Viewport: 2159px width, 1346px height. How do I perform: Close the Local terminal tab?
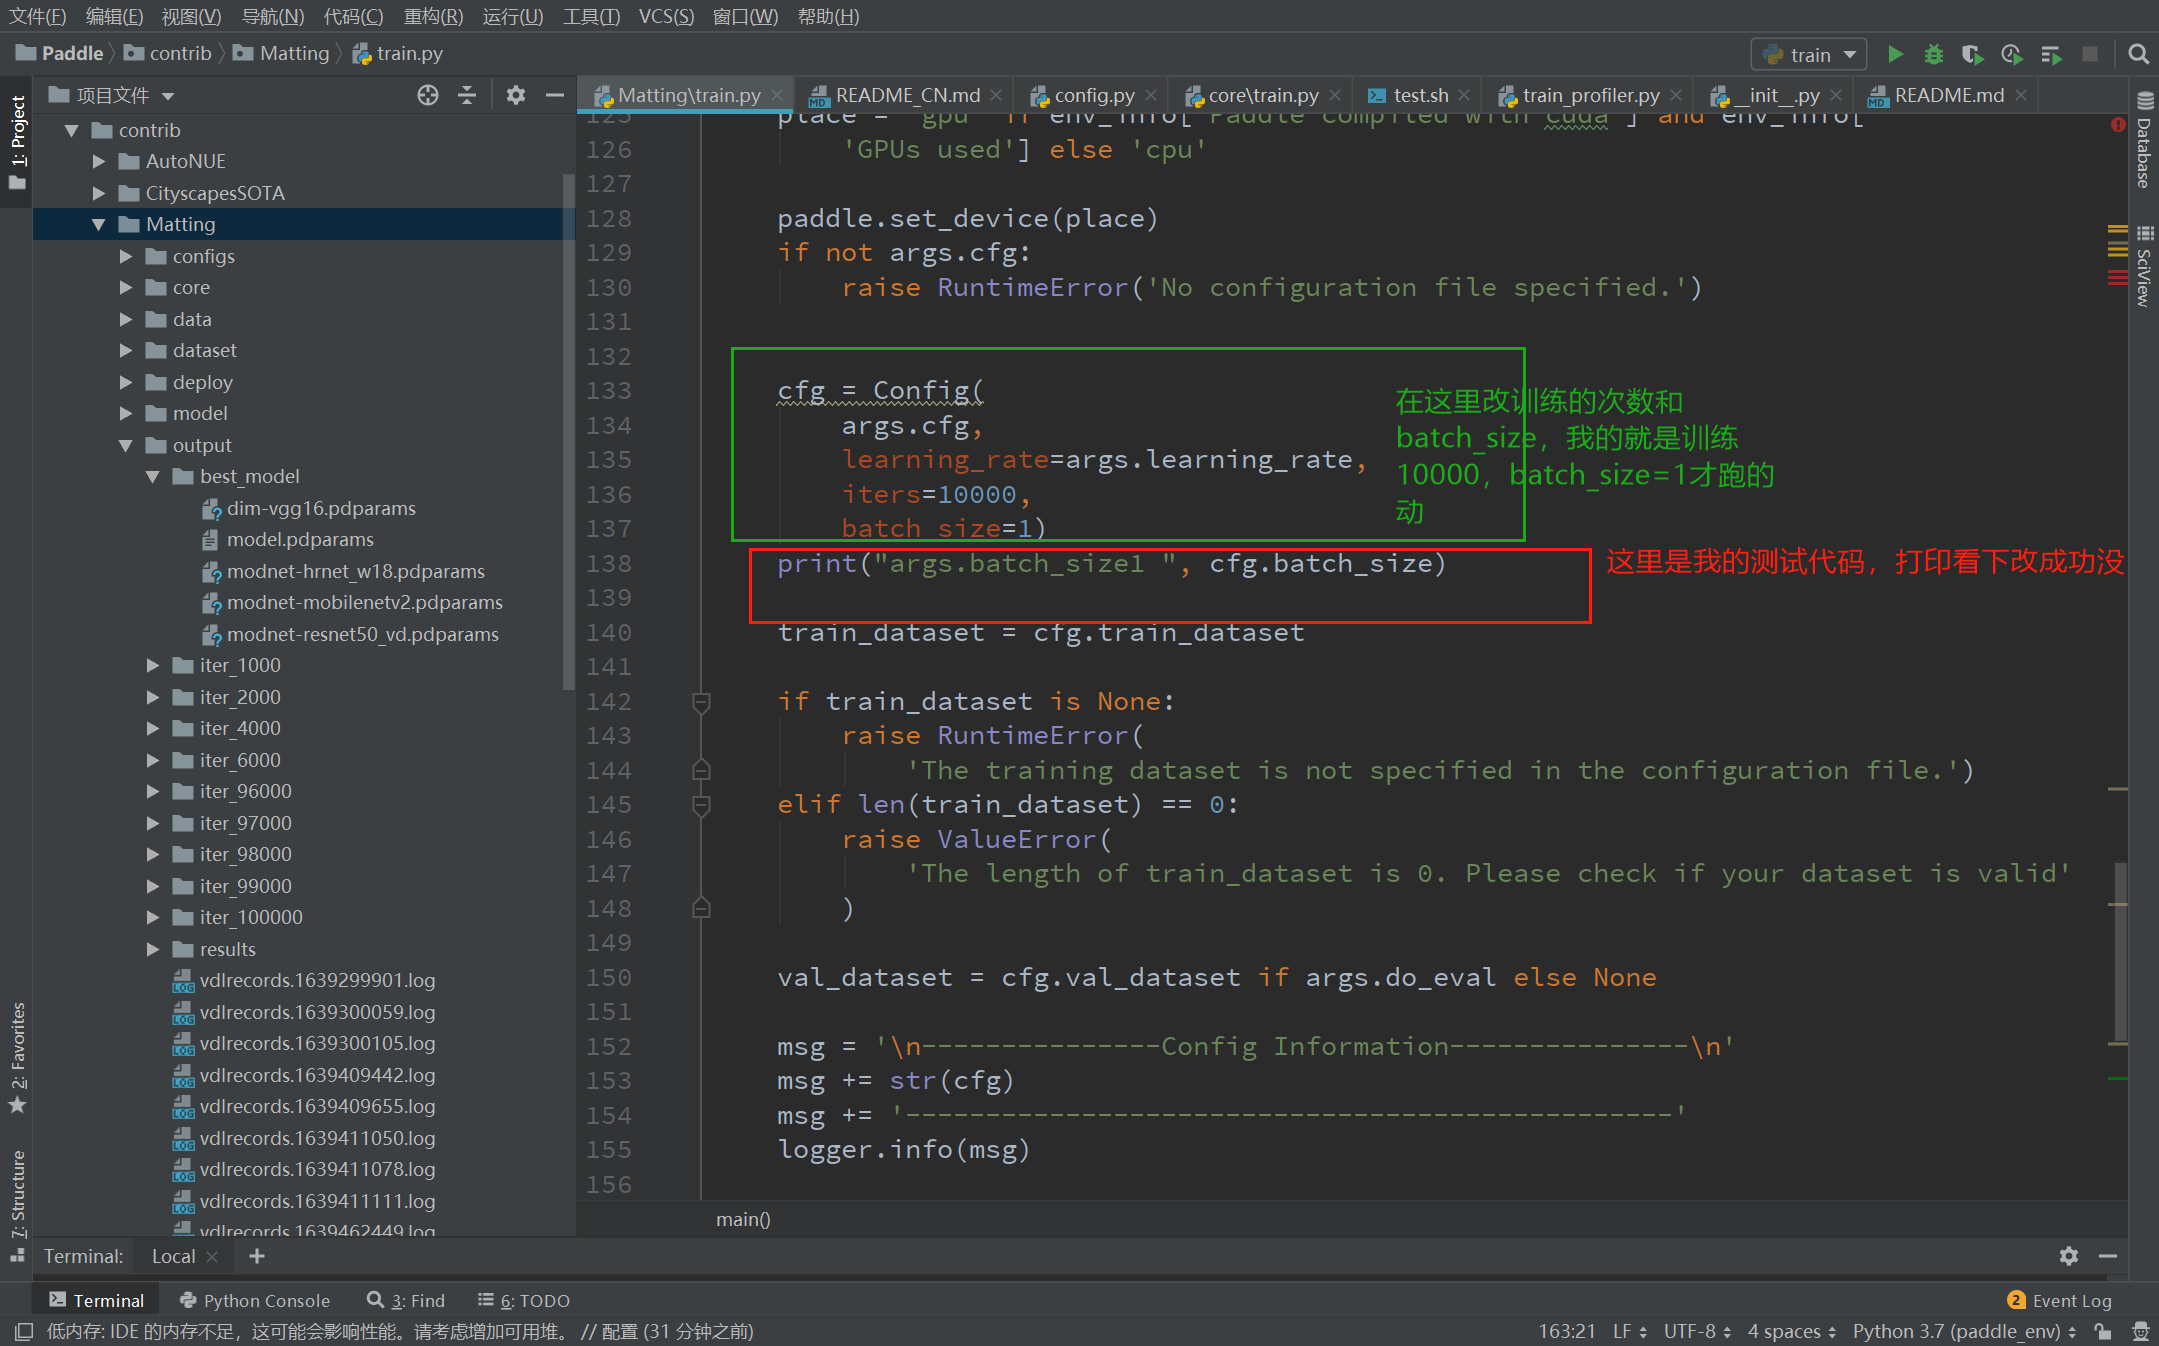coord(212,1256)
